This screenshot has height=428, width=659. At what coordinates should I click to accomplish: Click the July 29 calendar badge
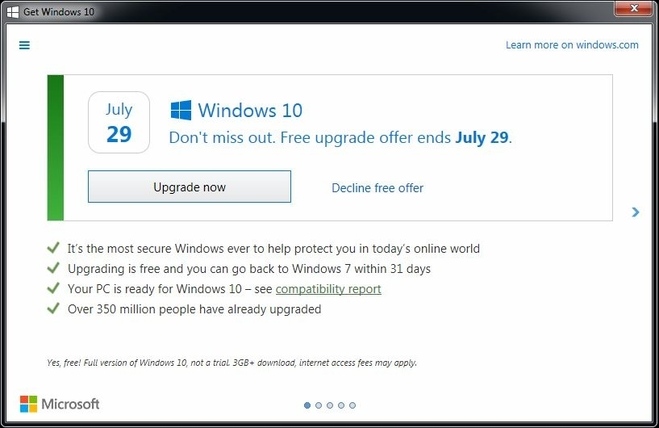(119, 122)
